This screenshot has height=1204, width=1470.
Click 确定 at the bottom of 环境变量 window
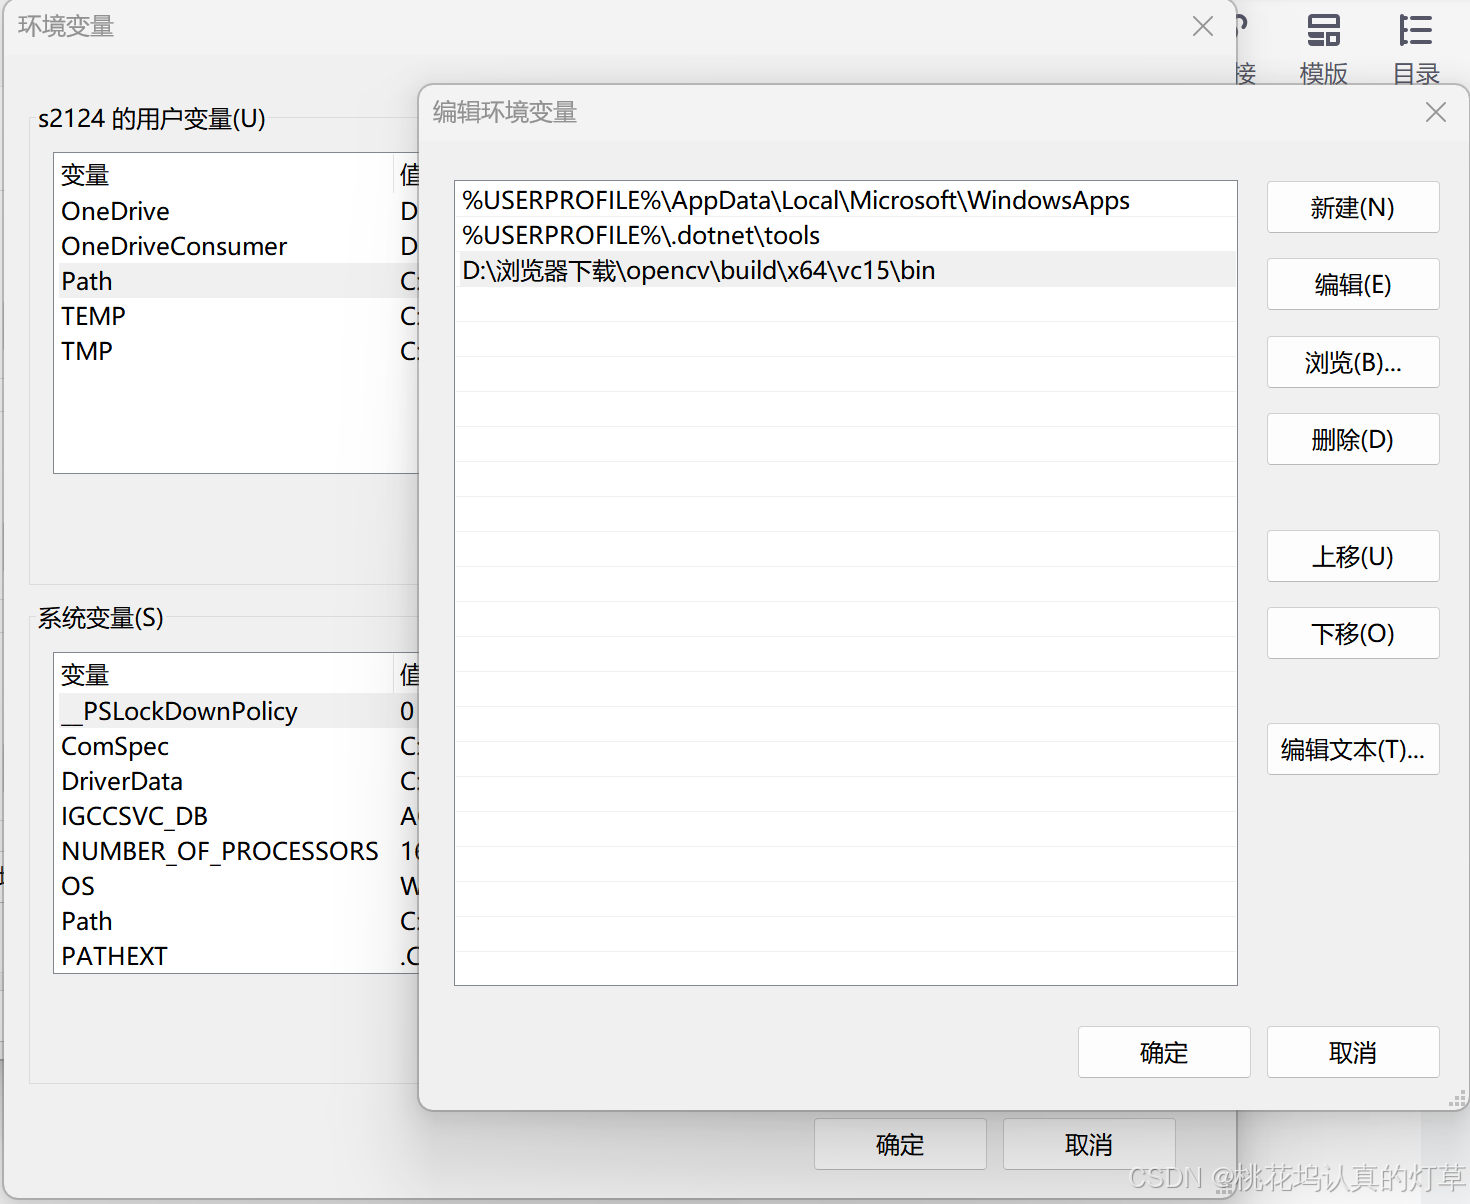899,1144
